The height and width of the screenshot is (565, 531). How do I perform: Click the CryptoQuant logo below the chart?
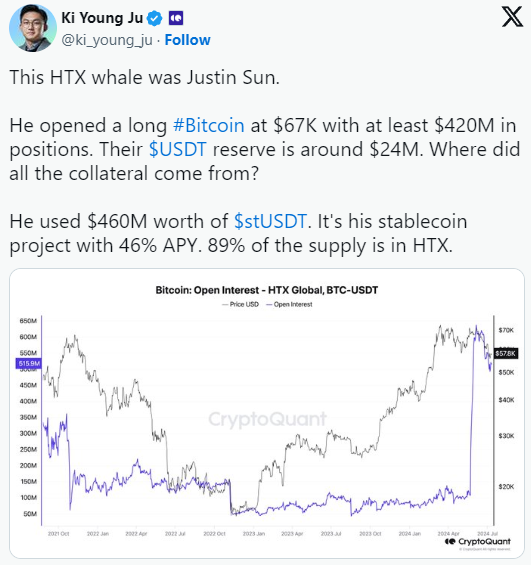click(x=478, y=541)
